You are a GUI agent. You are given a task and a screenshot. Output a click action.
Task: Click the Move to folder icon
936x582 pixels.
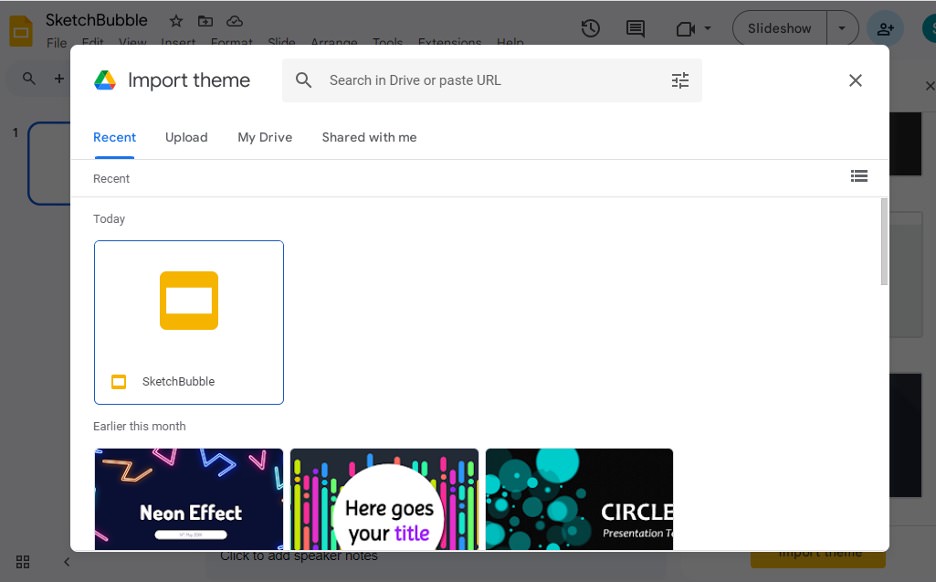(205, 21)
